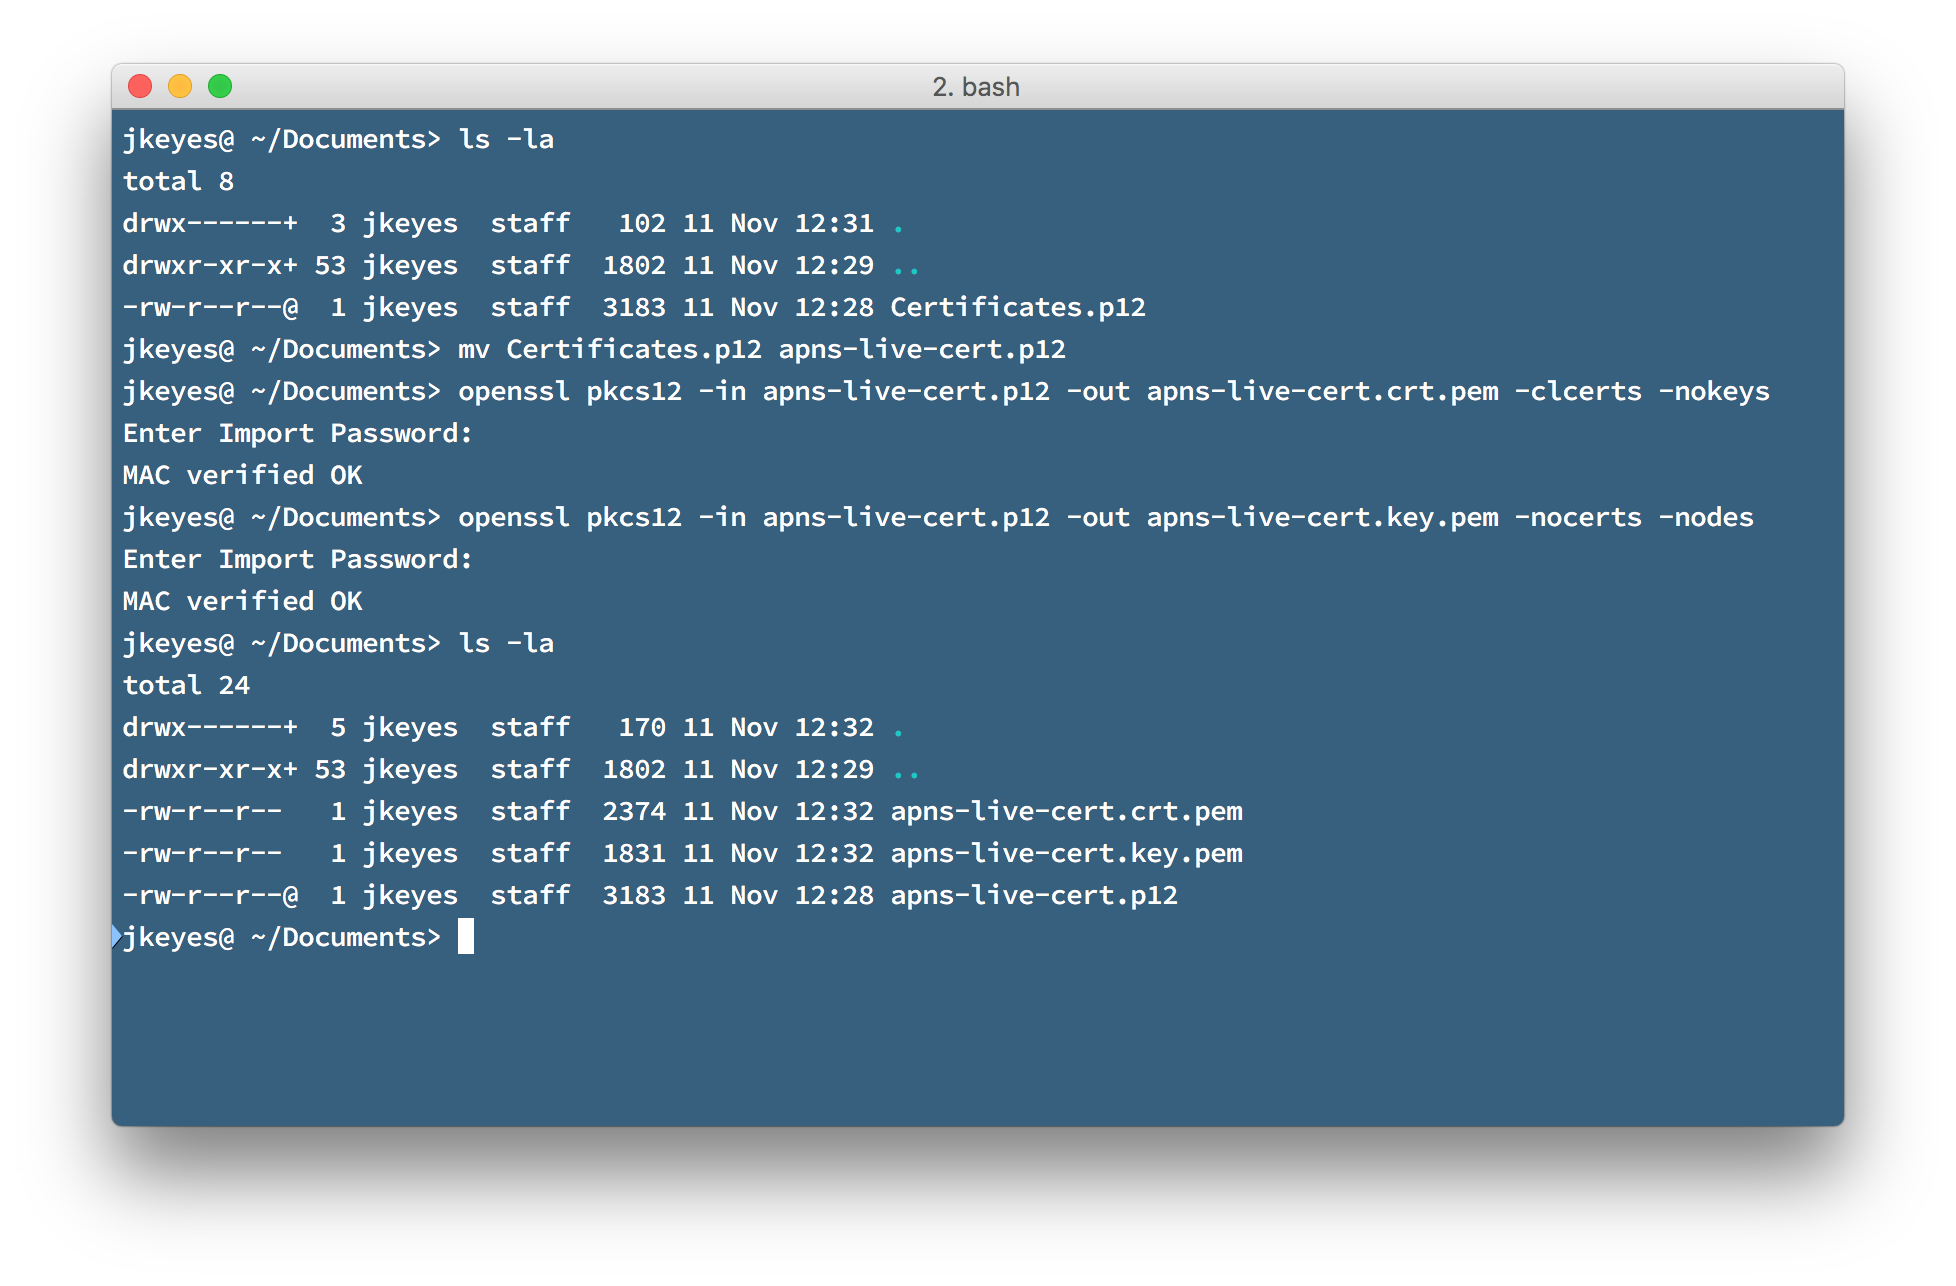1956x1286 pixels.
Task: Click Certificates.p12 in the directory listing
Action: coord(1018,307)
